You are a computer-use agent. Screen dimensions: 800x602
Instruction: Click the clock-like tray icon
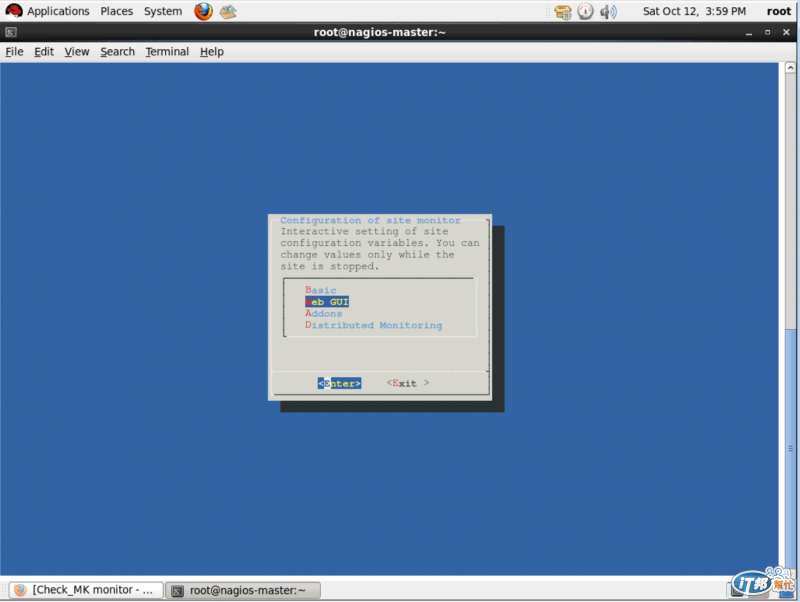click(585, 11)
